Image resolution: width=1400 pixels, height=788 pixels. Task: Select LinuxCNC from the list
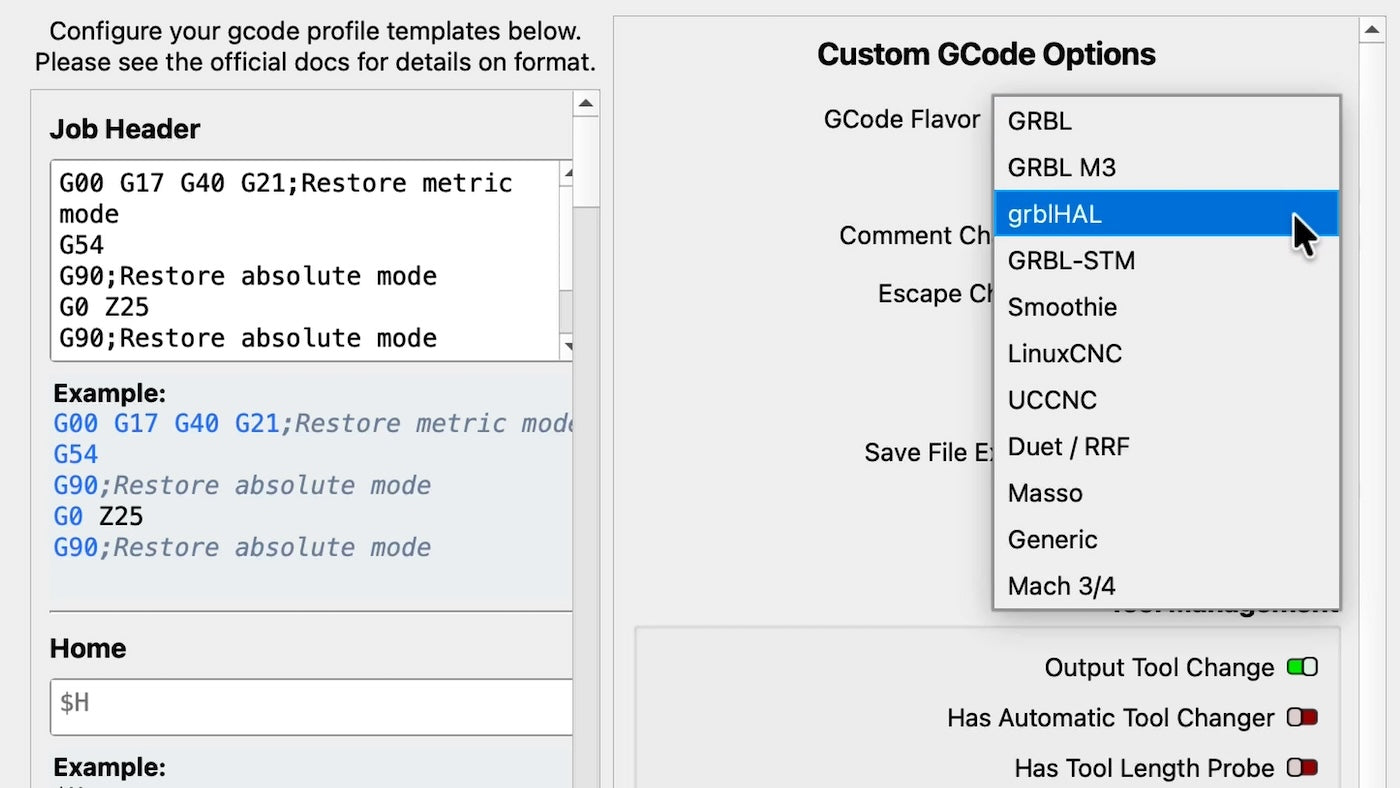pos(1166,353)
